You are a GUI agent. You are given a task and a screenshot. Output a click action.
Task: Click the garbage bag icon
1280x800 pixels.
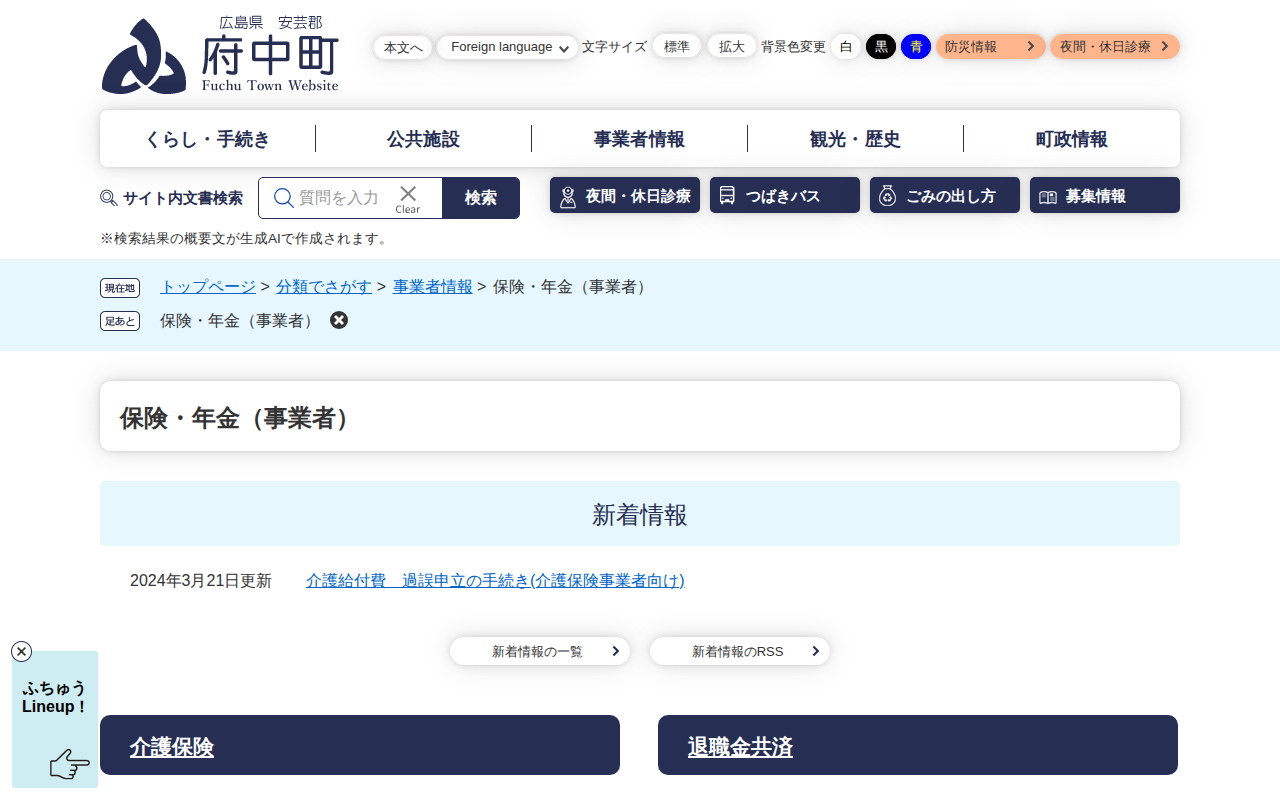tap(887, 196)
